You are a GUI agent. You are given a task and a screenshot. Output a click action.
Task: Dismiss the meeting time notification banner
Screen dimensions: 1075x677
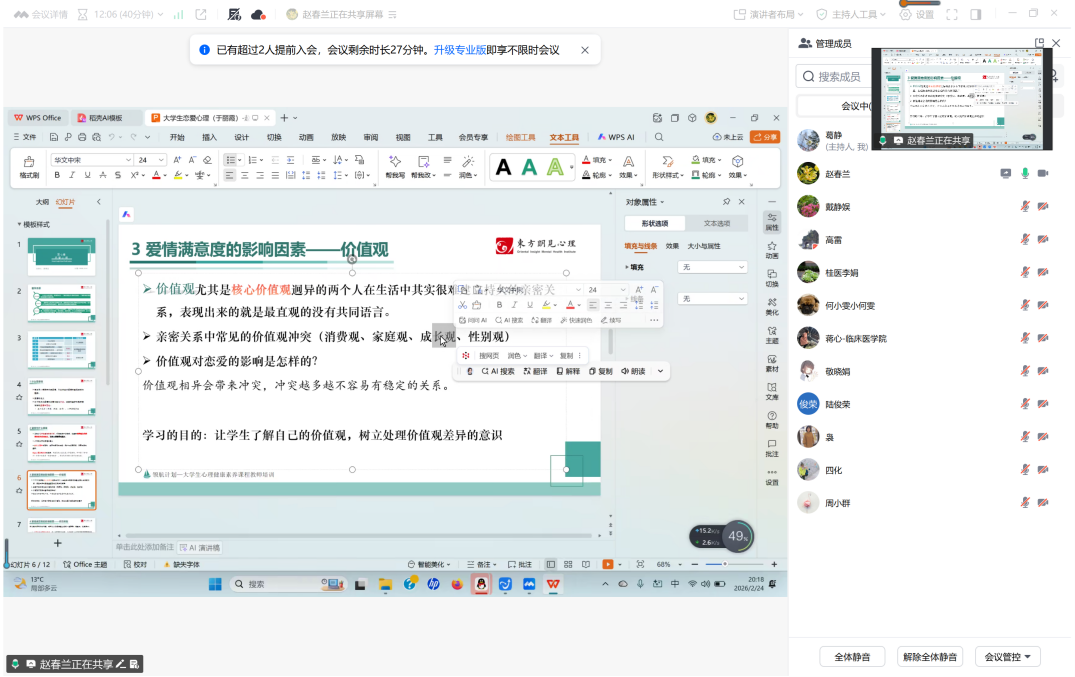coord(585,50)
